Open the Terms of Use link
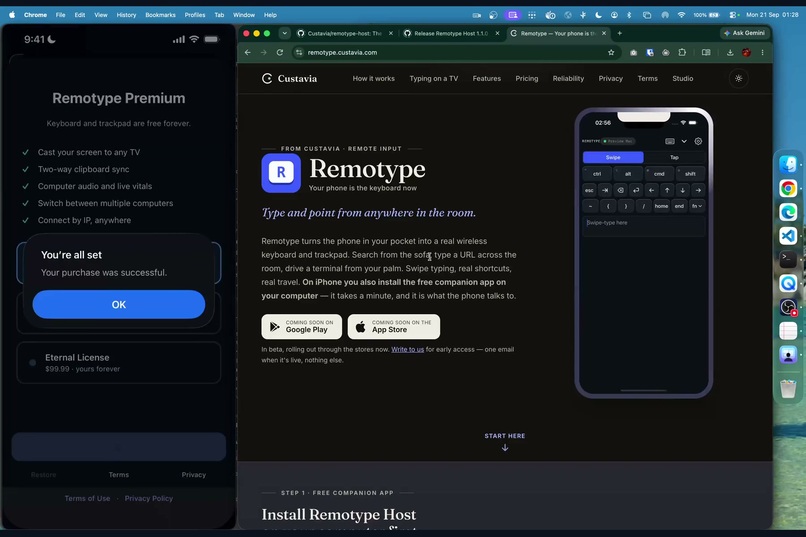This screenshot has width=806, height=537. [87, 498]
